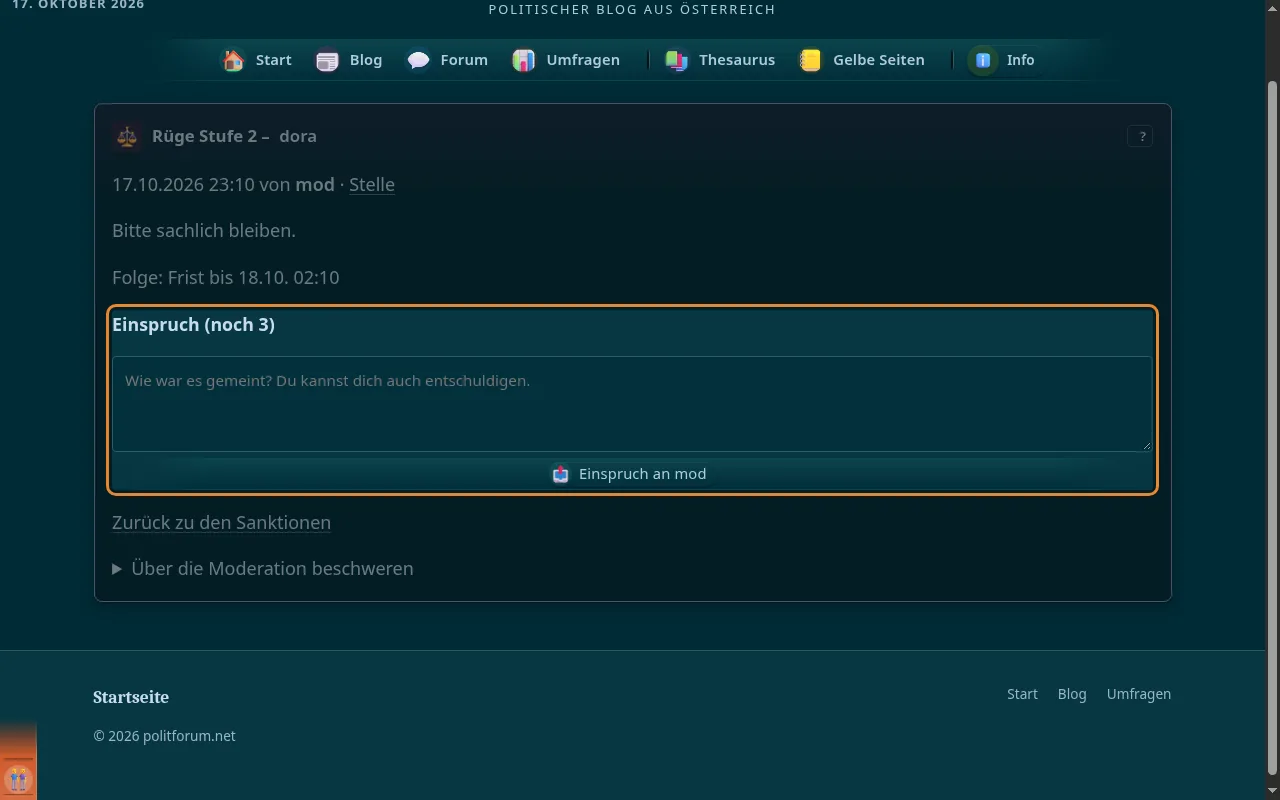Click the © 2026 politforum.net notice
The image size is (1280, 800).
(164, 736)
